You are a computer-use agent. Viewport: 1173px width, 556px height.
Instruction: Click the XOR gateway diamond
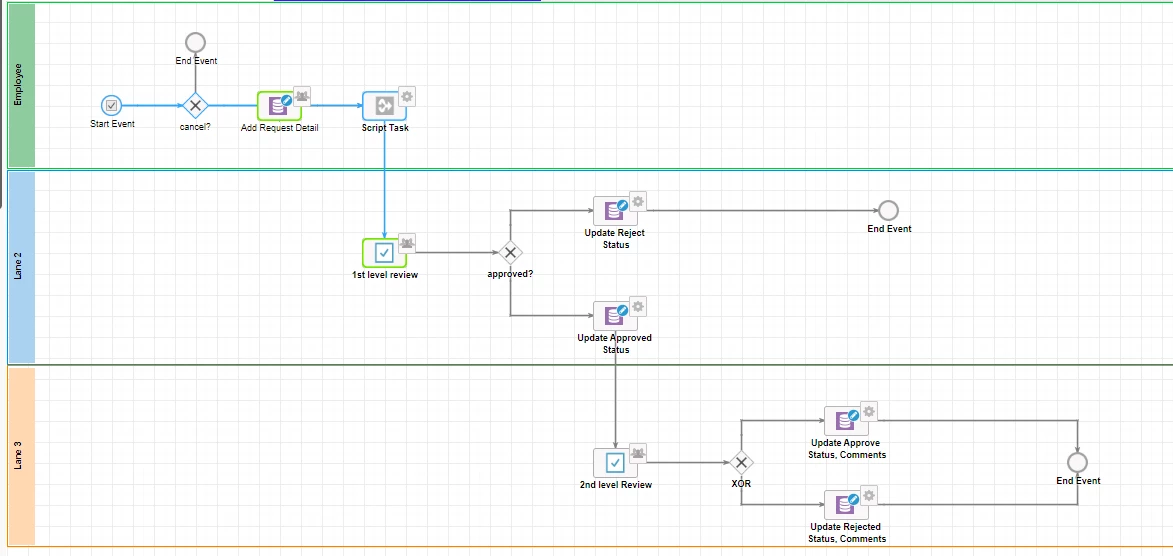[741, 462]
